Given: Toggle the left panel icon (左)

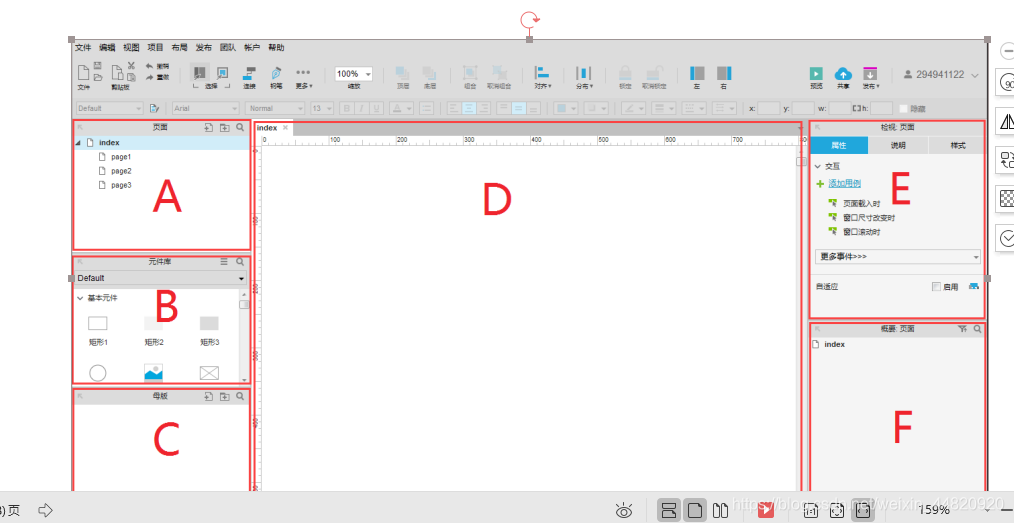Looking at the screenshot, I should tap(697, 73).
